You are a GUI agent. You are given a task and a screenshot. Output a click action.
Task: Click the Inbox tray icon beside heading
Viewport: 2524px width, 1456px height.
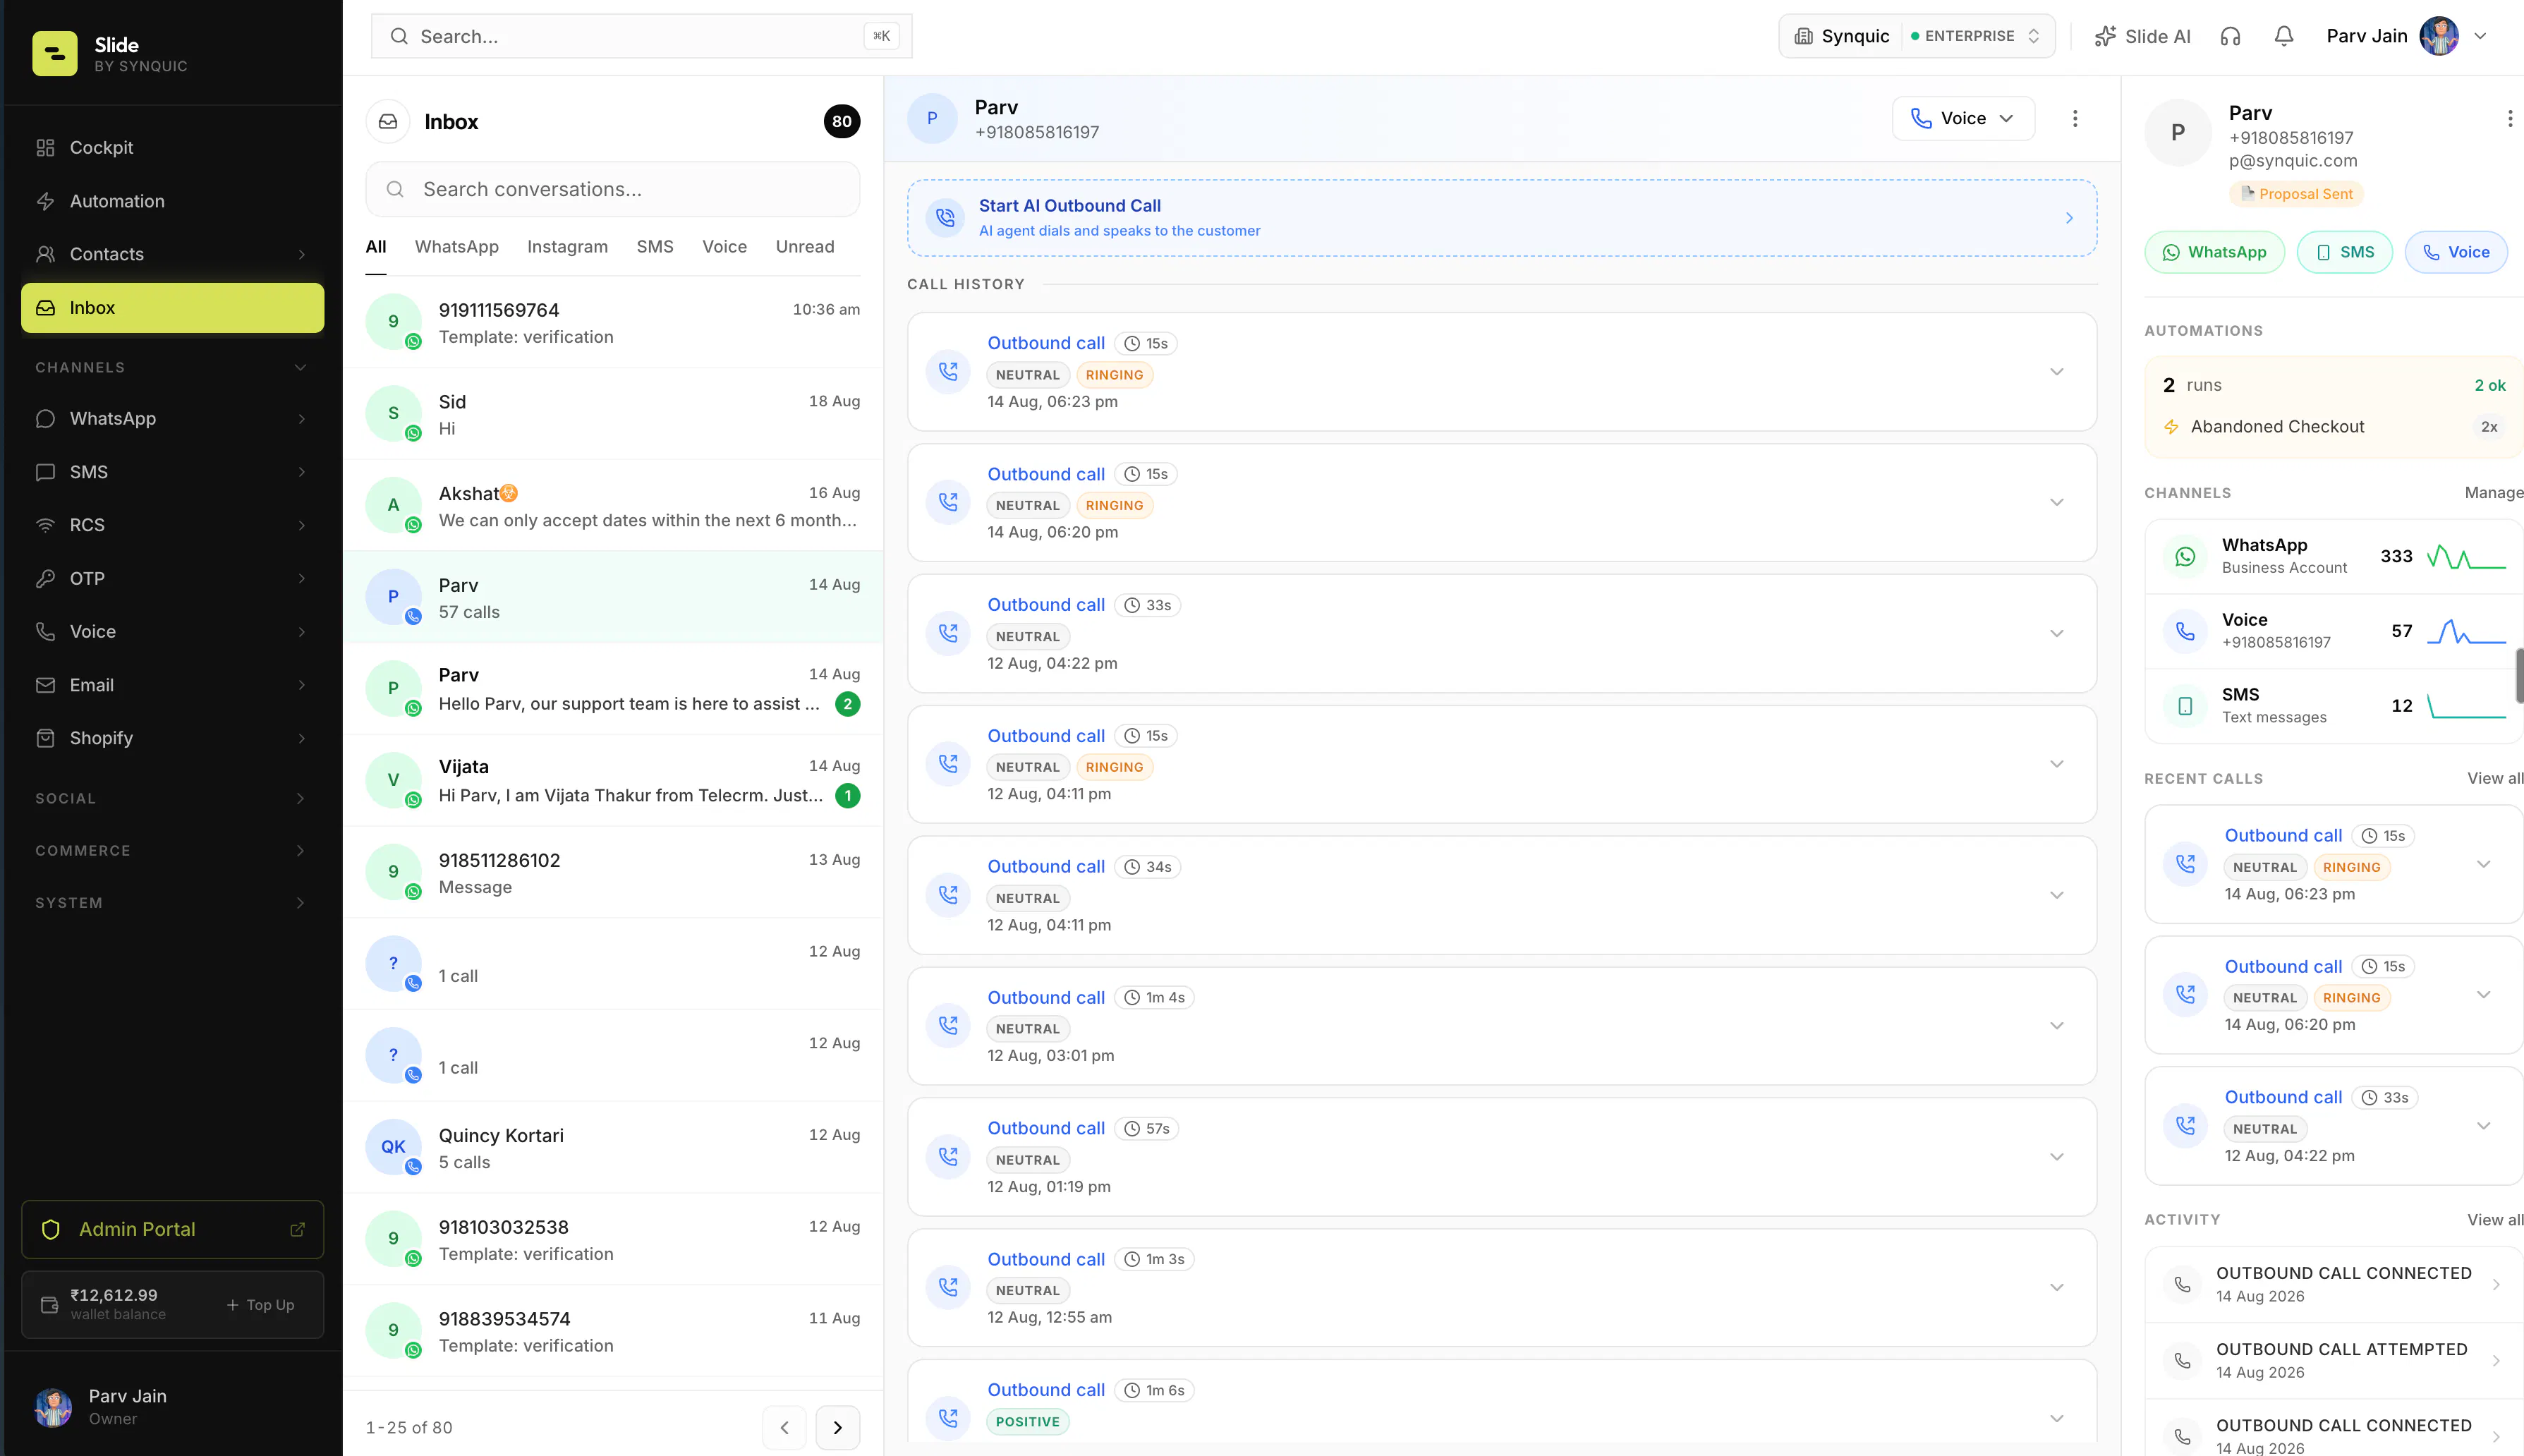[388, 121]
